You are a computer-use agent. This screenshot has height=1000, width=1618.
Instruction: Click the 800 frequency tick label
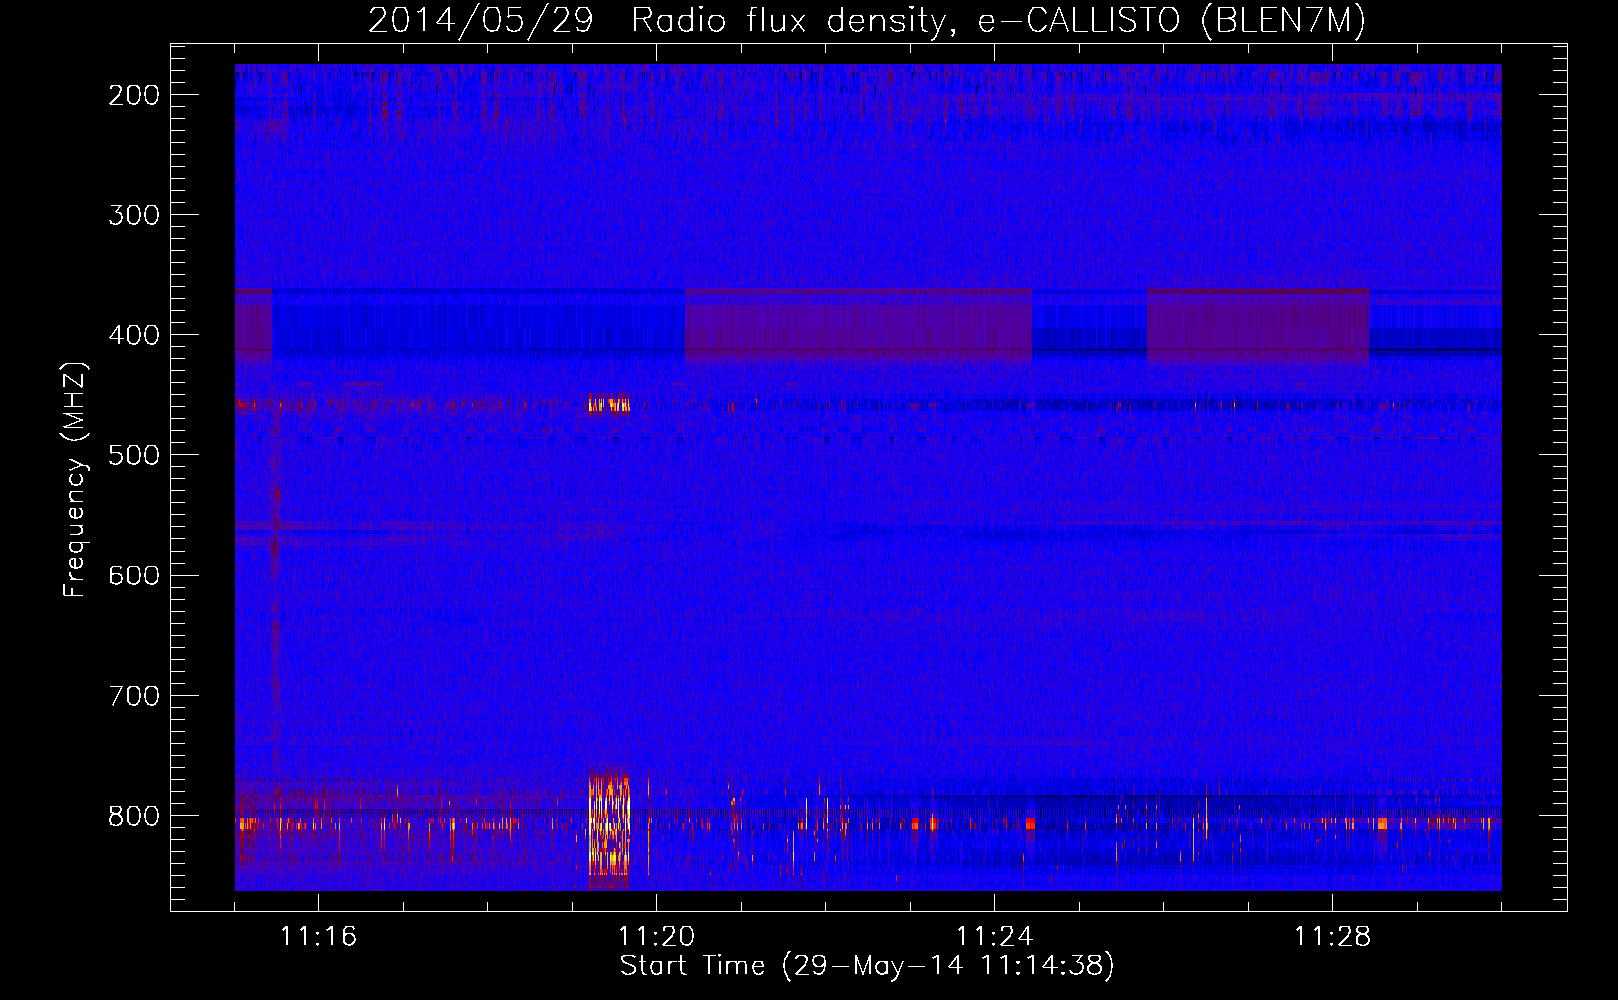point(134,816)
